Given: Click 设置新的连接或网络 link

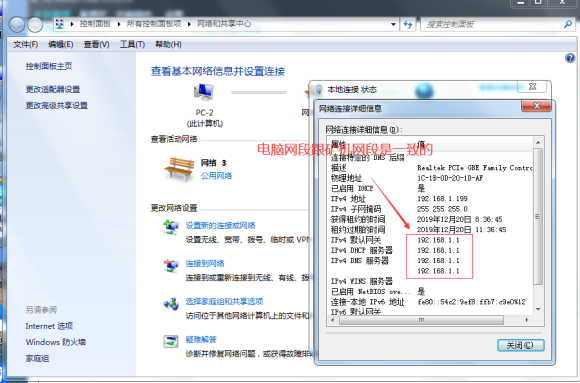Looking at the screenshot, I should tap(220, 225).
